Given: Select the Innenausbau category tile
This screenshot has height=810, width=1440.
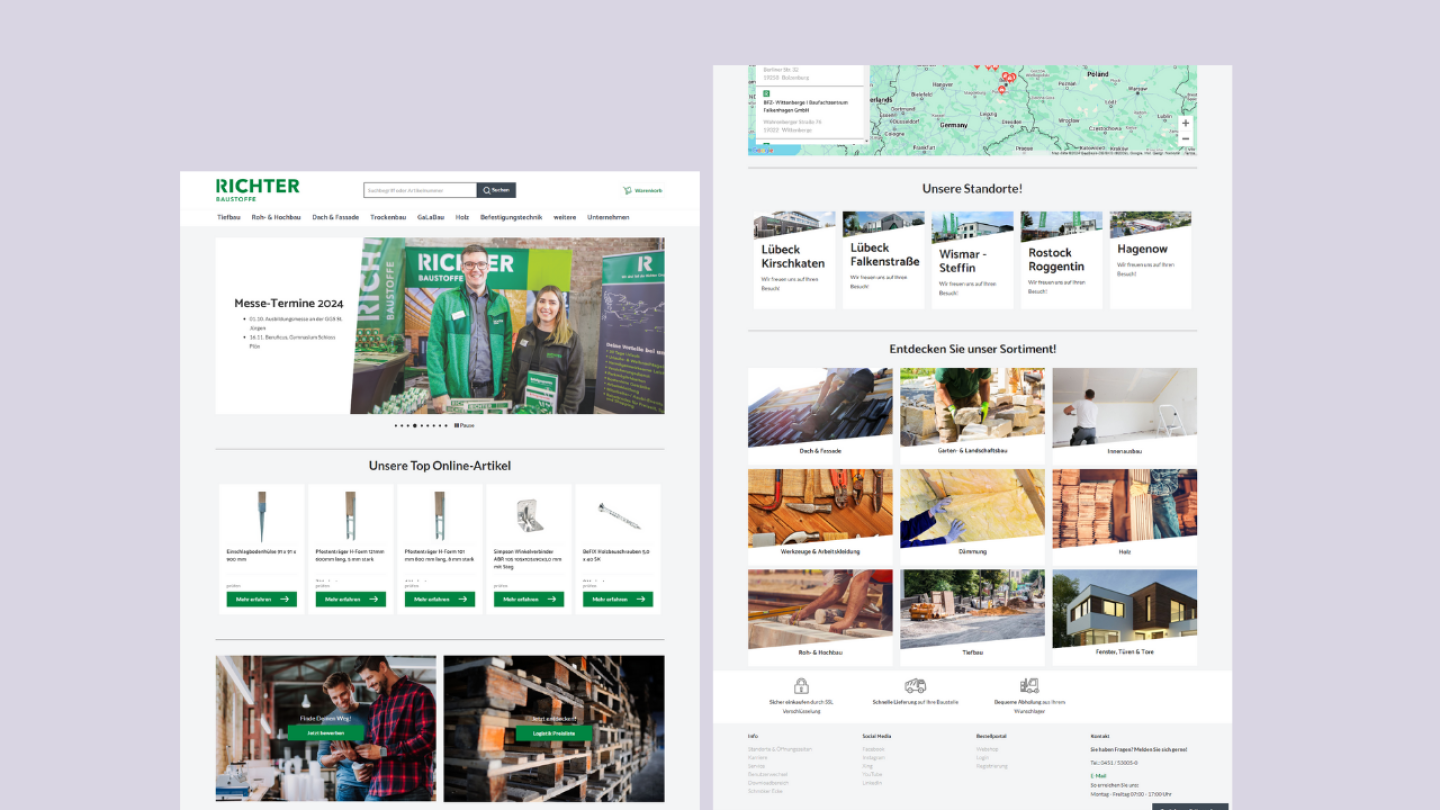Looking at the screenshot, I should (1124, 414).
